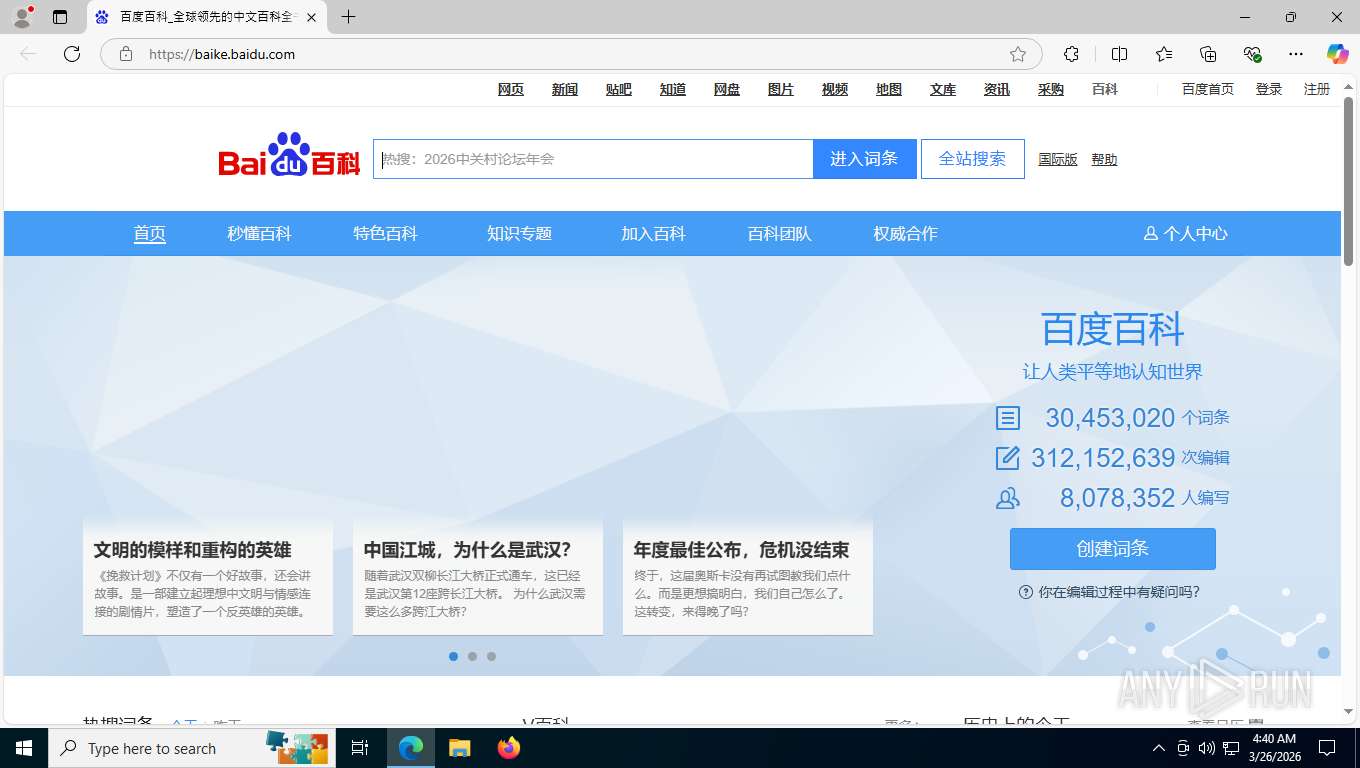Open 资讯 from the top navigation
Screen dimensions: 1360x768
[x=997, y=89]
